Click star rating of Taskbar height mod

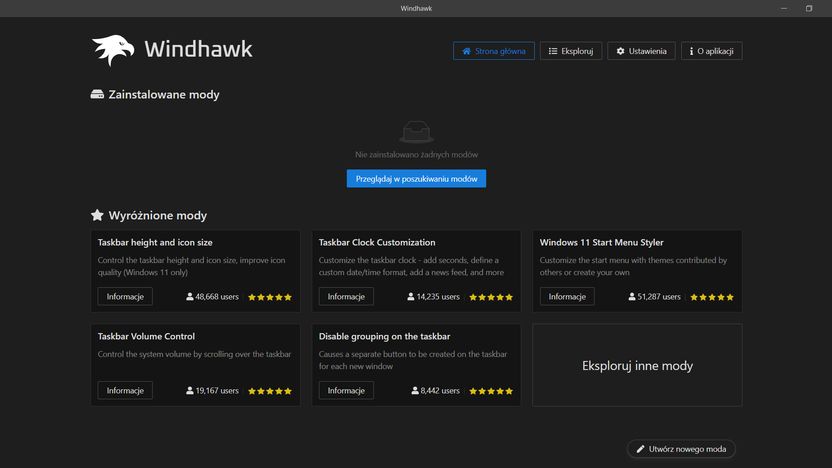point(270,297)
